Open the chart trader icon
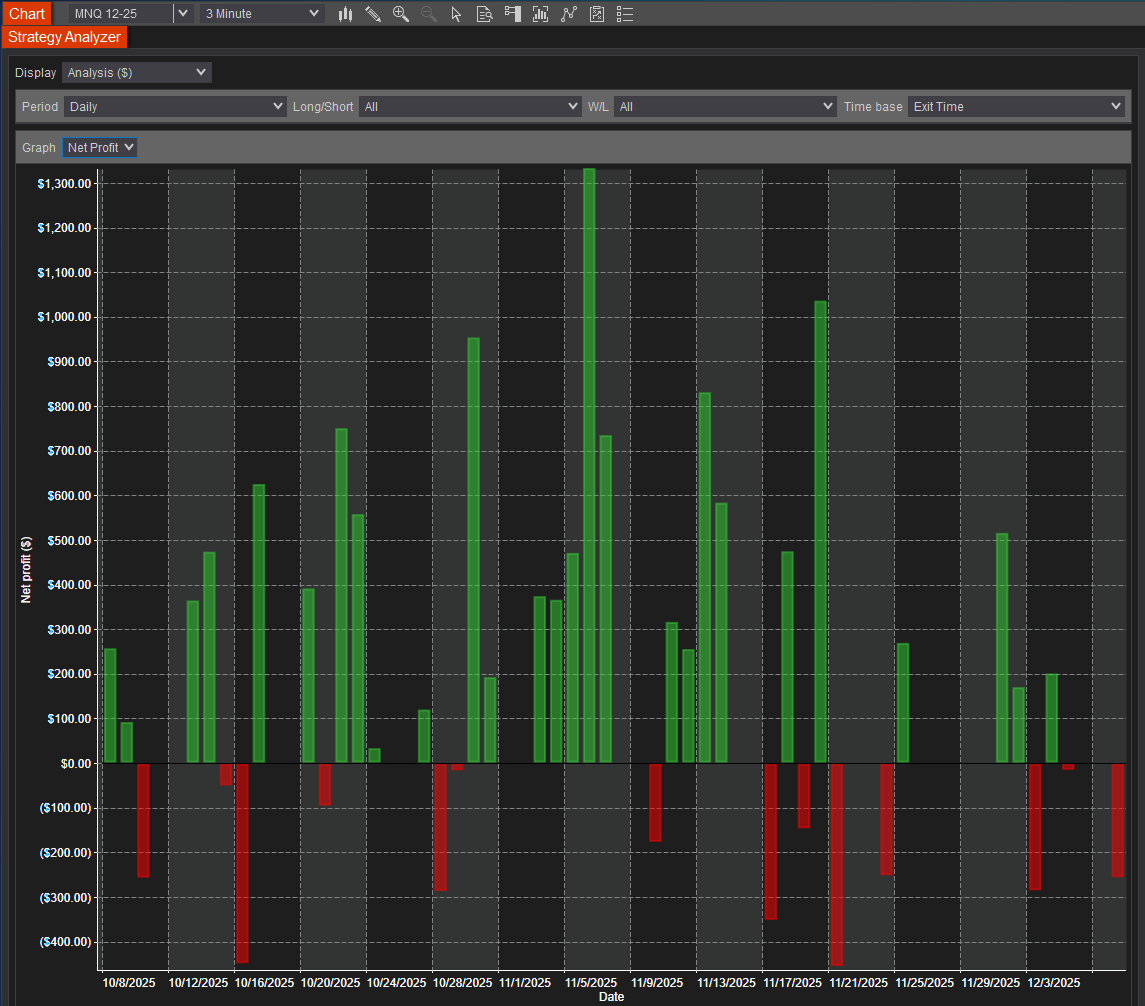Image resolution: width=1145 pixels, height=1006 pixels. pos(513,14)
